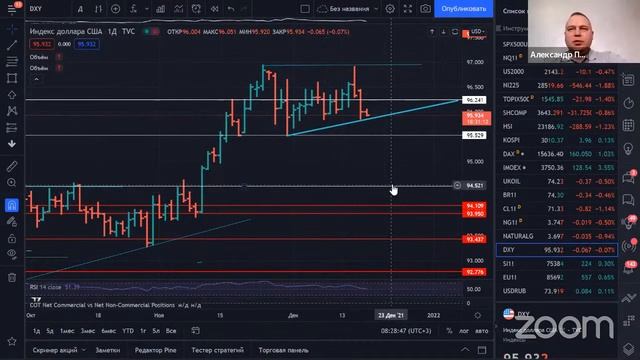Open the USD currency dropdown

[478, 31]
